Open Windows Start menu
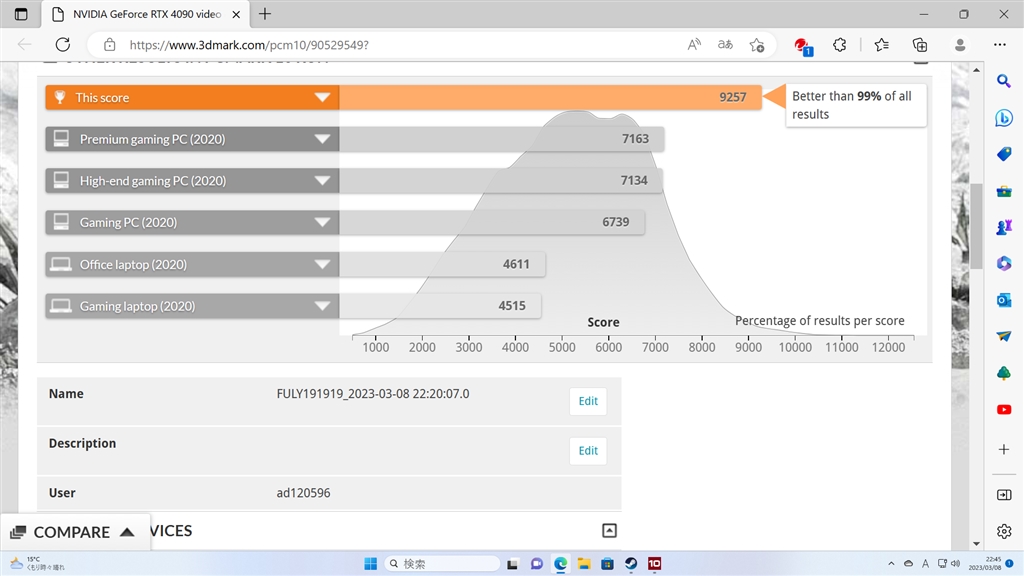The width and height of the screenshot is (1024, 576). (x=370, y=564)
